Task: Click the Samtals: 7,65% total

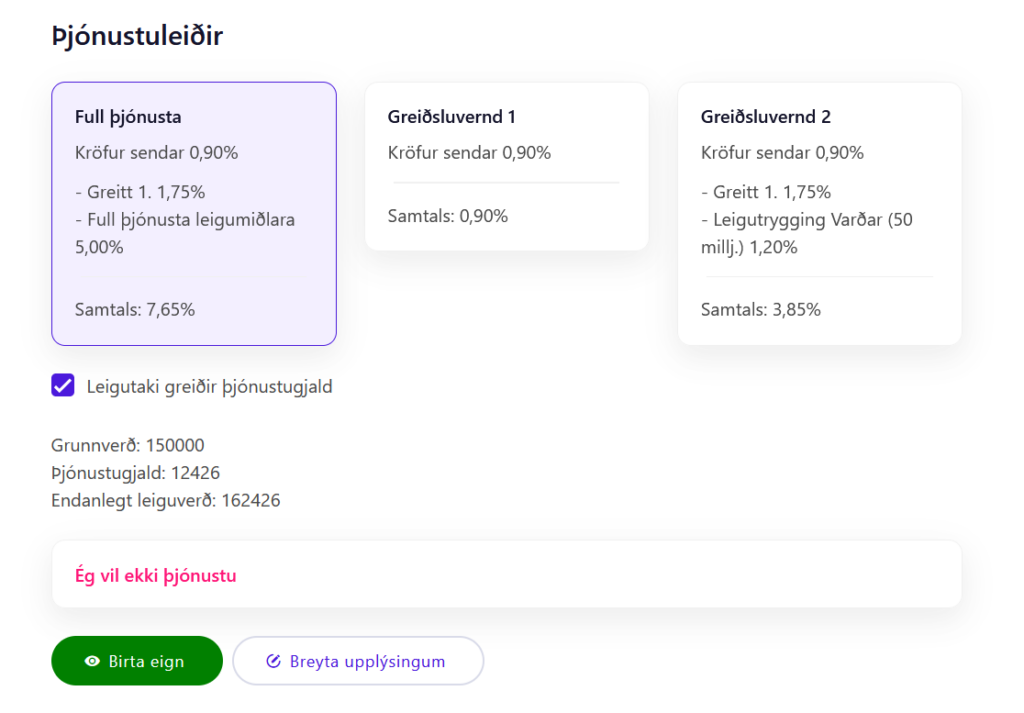Action: coord(135,310)
